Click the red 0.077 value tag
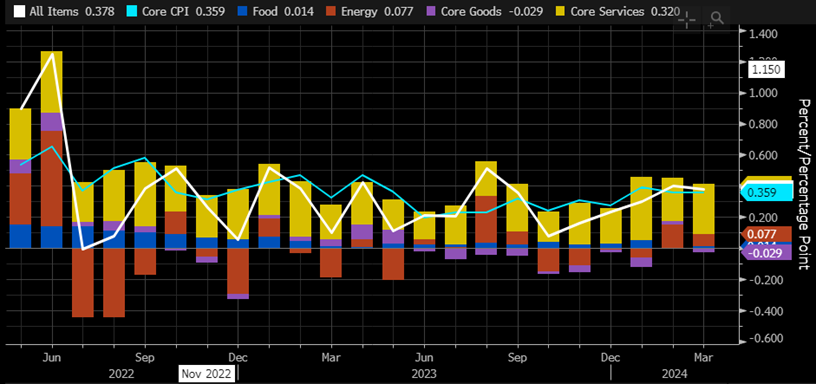 click(x=766, y=234)
